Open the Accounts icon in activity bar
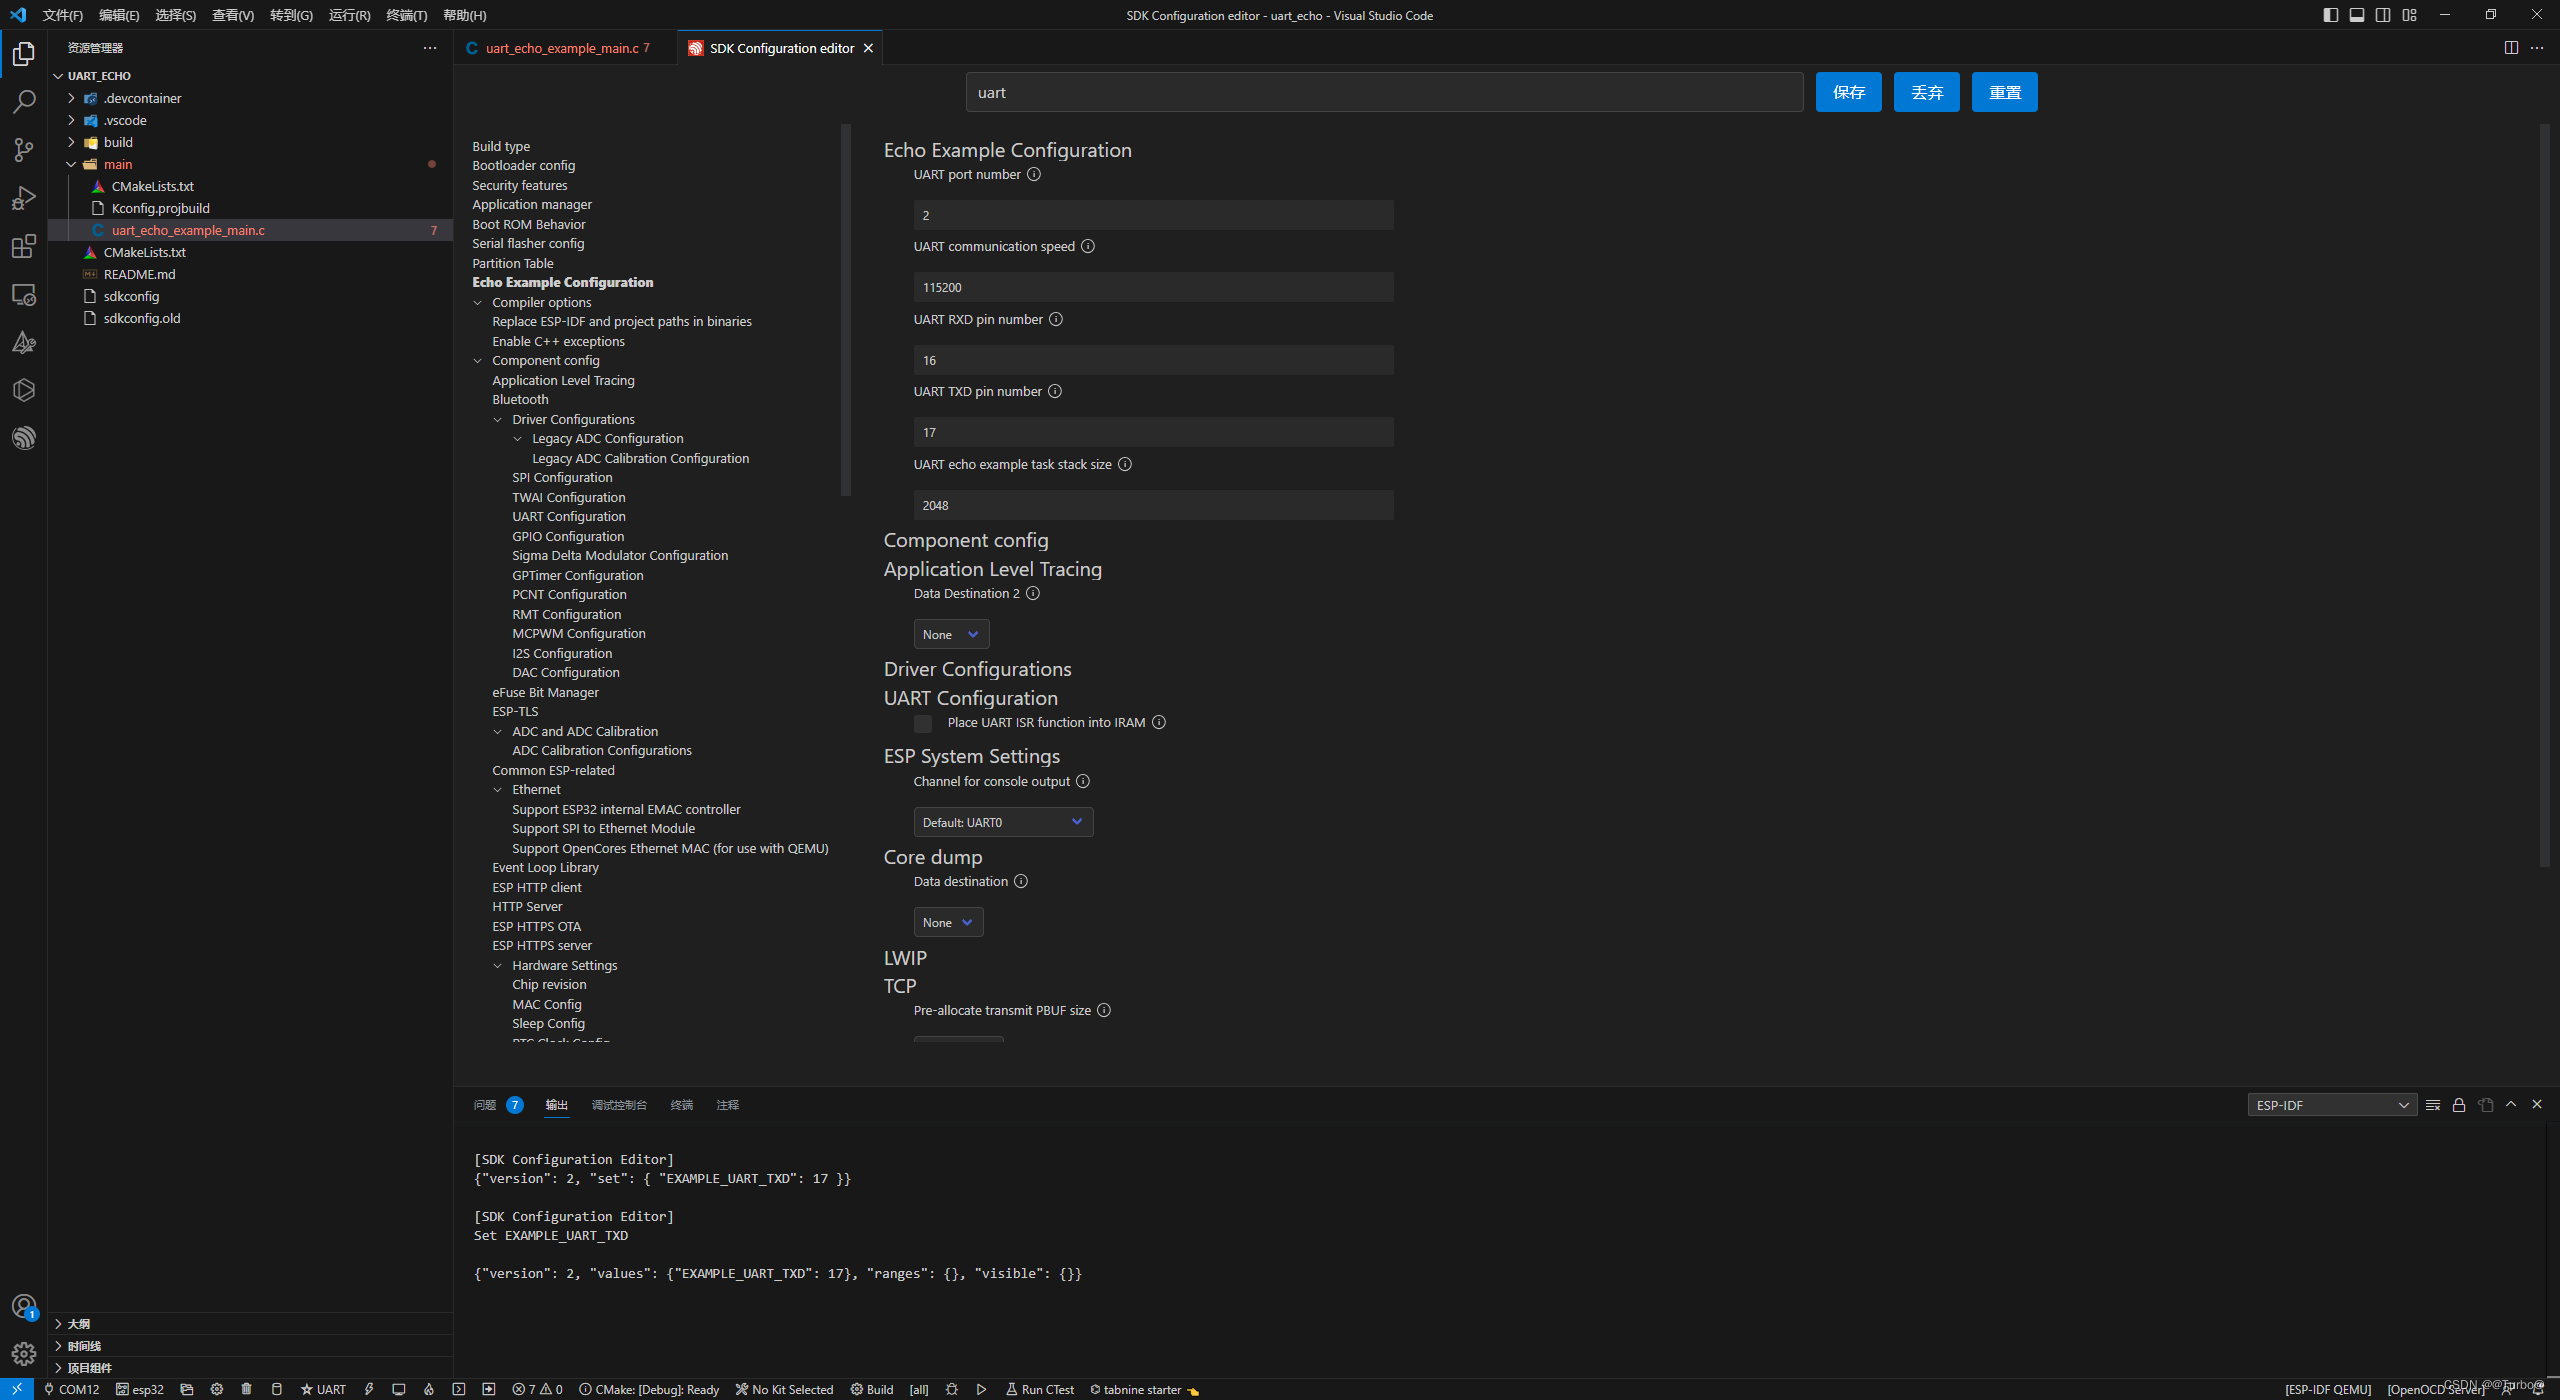This screenshot has width=2560, height=1400. (24, 1306)
